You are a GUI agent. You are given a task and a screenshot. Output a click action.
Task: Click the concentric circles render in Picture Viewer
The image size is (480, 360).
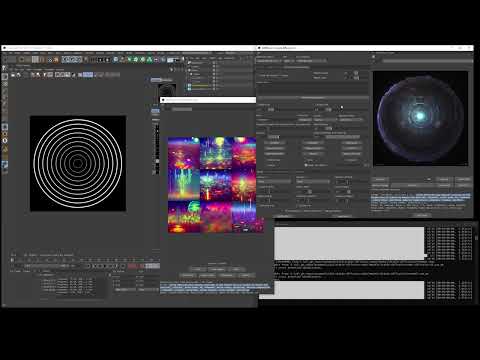coord(78,163)
